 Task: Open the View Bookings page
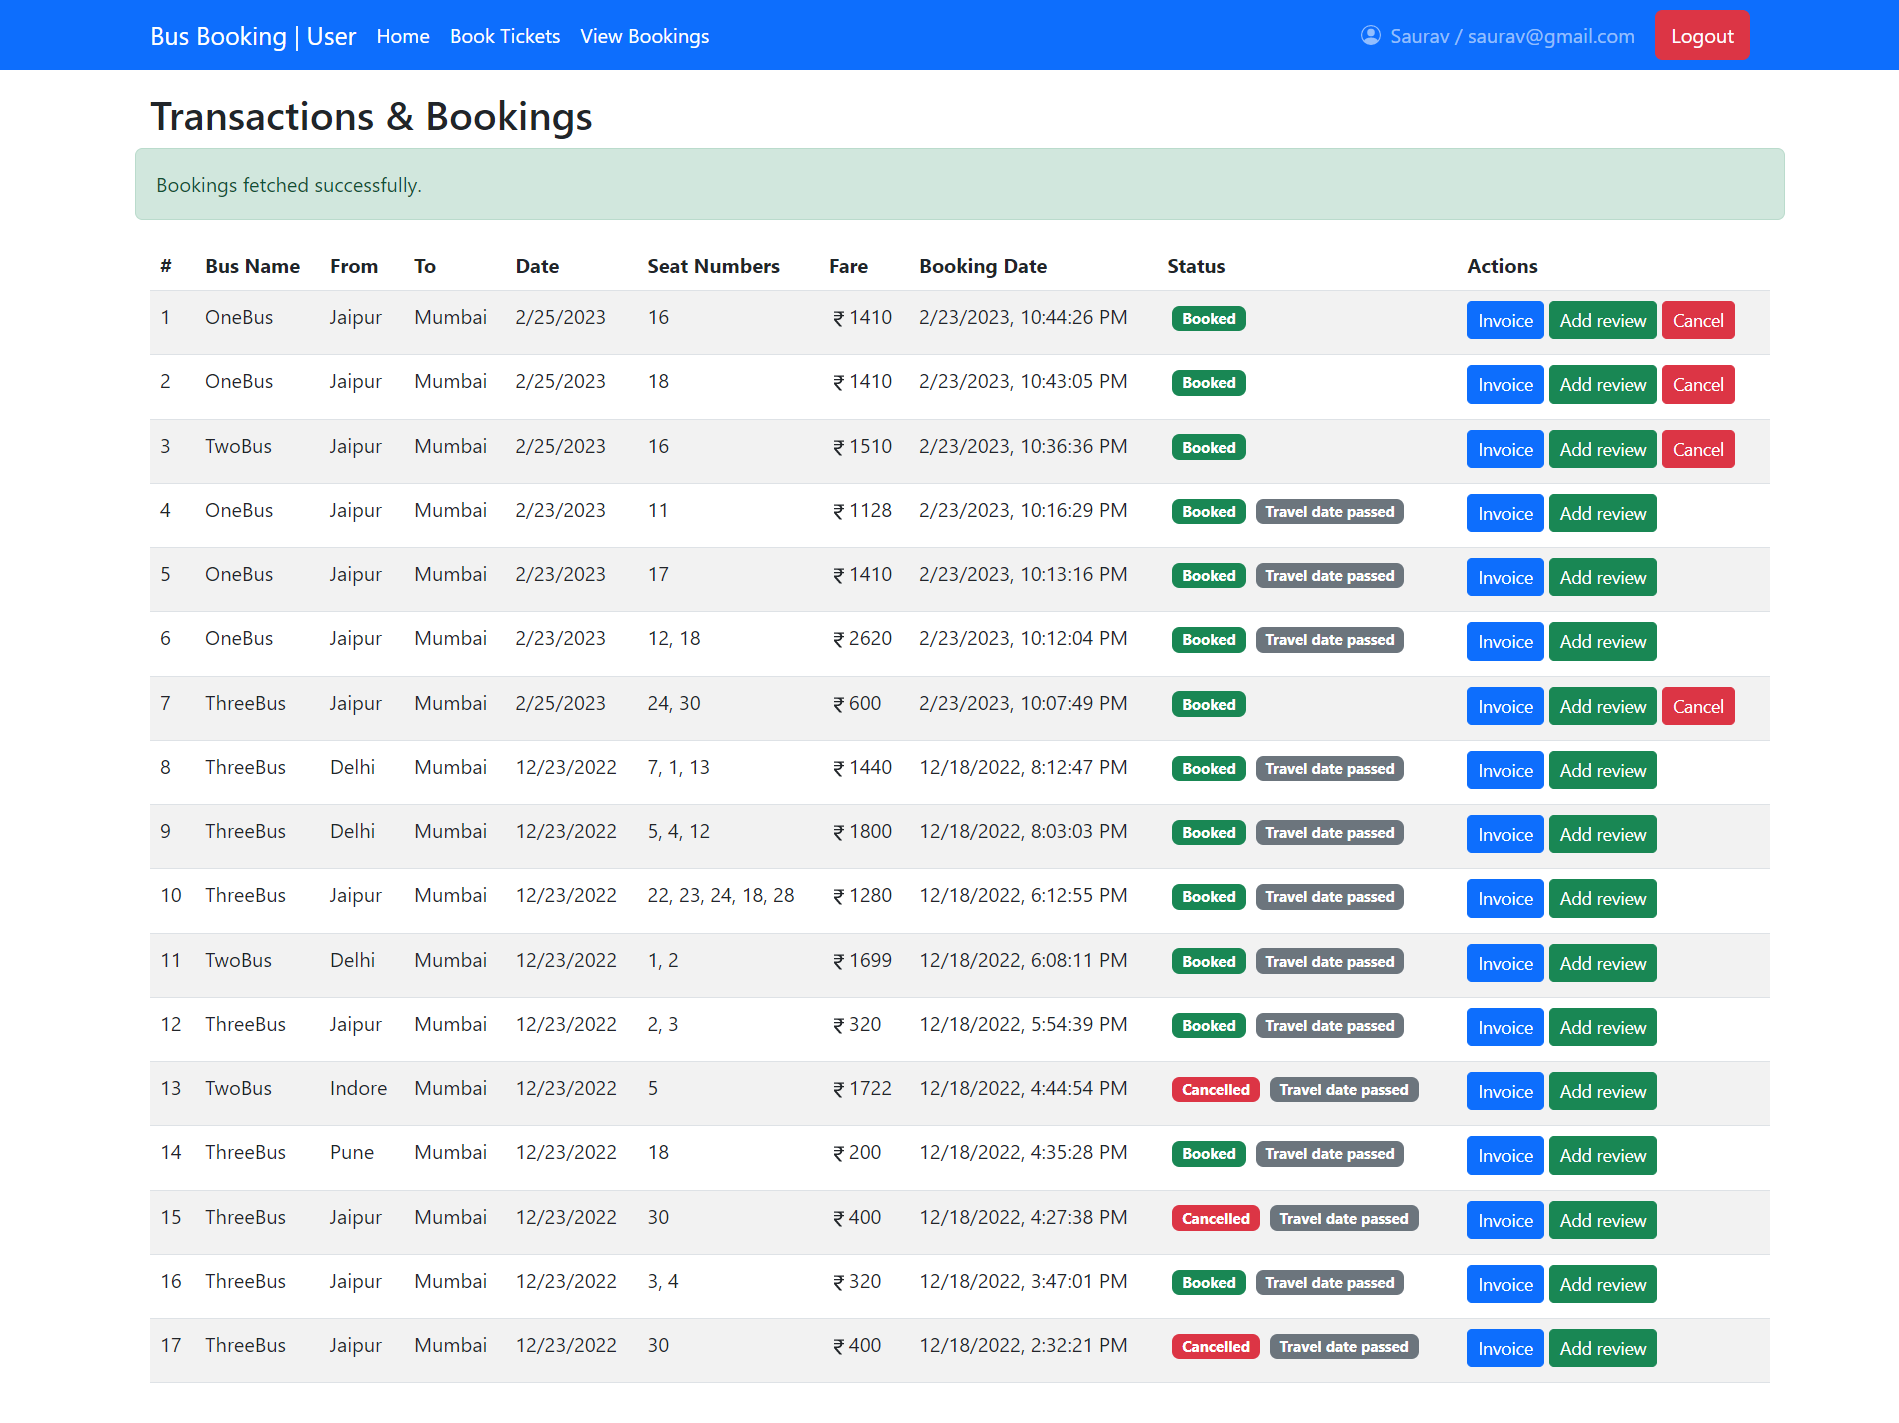(x=644, y=36)
